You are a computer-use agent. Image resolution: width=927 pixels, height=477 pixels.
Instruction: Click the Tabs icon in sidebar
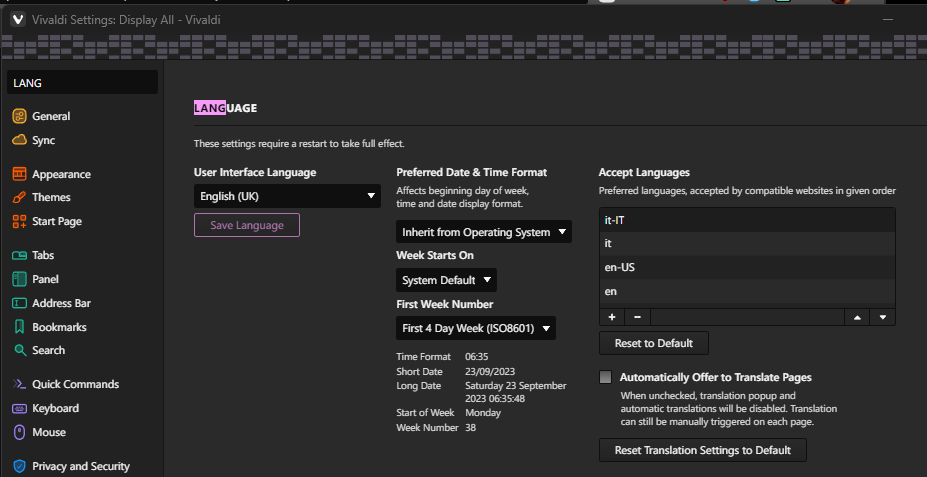pyautogui.click(x=20, y=255)
